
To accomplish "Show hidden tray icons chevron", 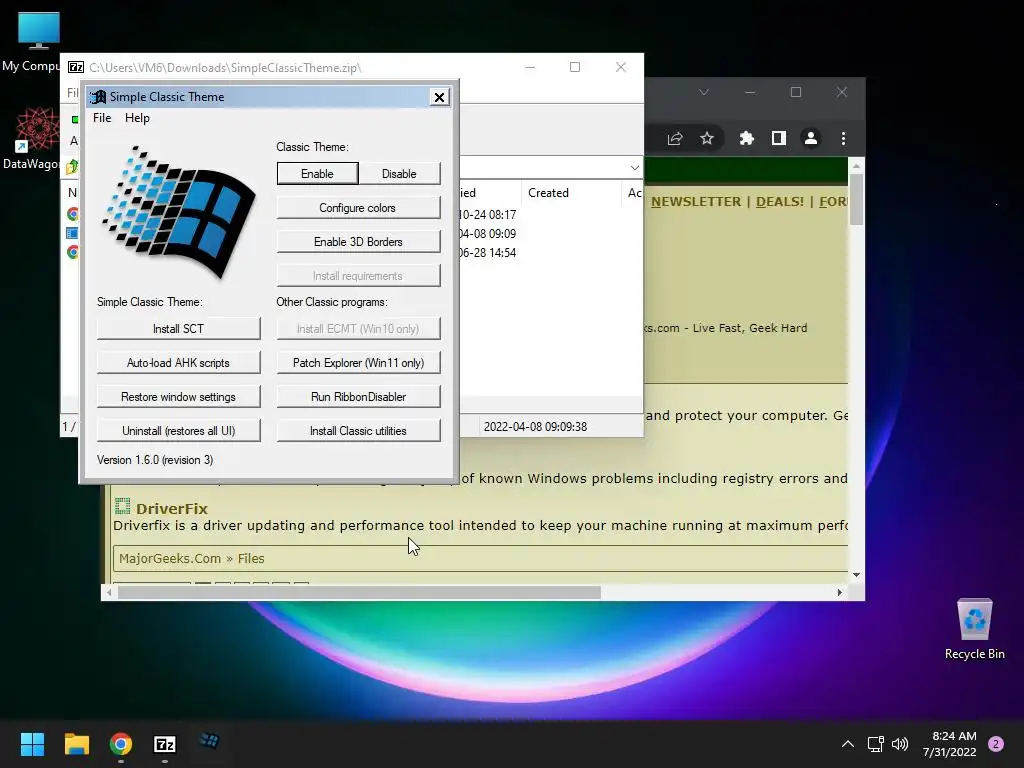I will pos(848,744).
